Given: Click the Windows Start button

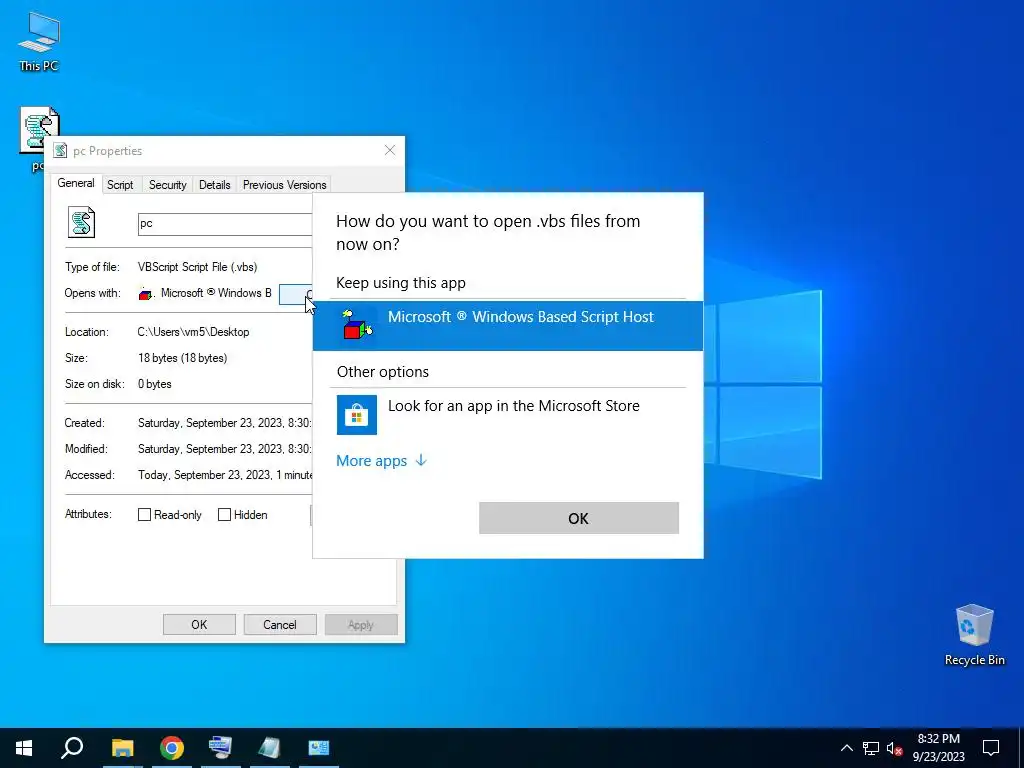Looking at the screenshot, I should click(x=24, y=748).
